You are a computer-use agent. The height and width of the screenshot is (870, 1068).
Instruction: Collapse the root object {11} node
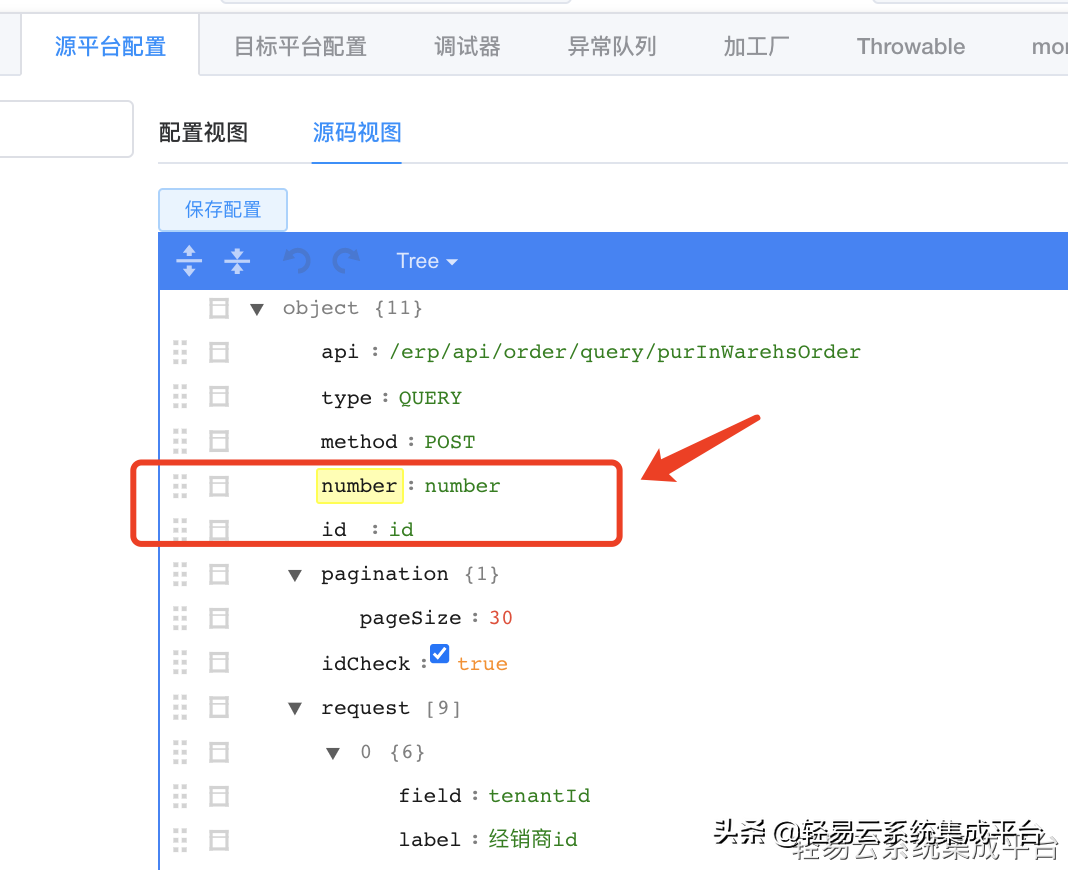tap(256, 309)
